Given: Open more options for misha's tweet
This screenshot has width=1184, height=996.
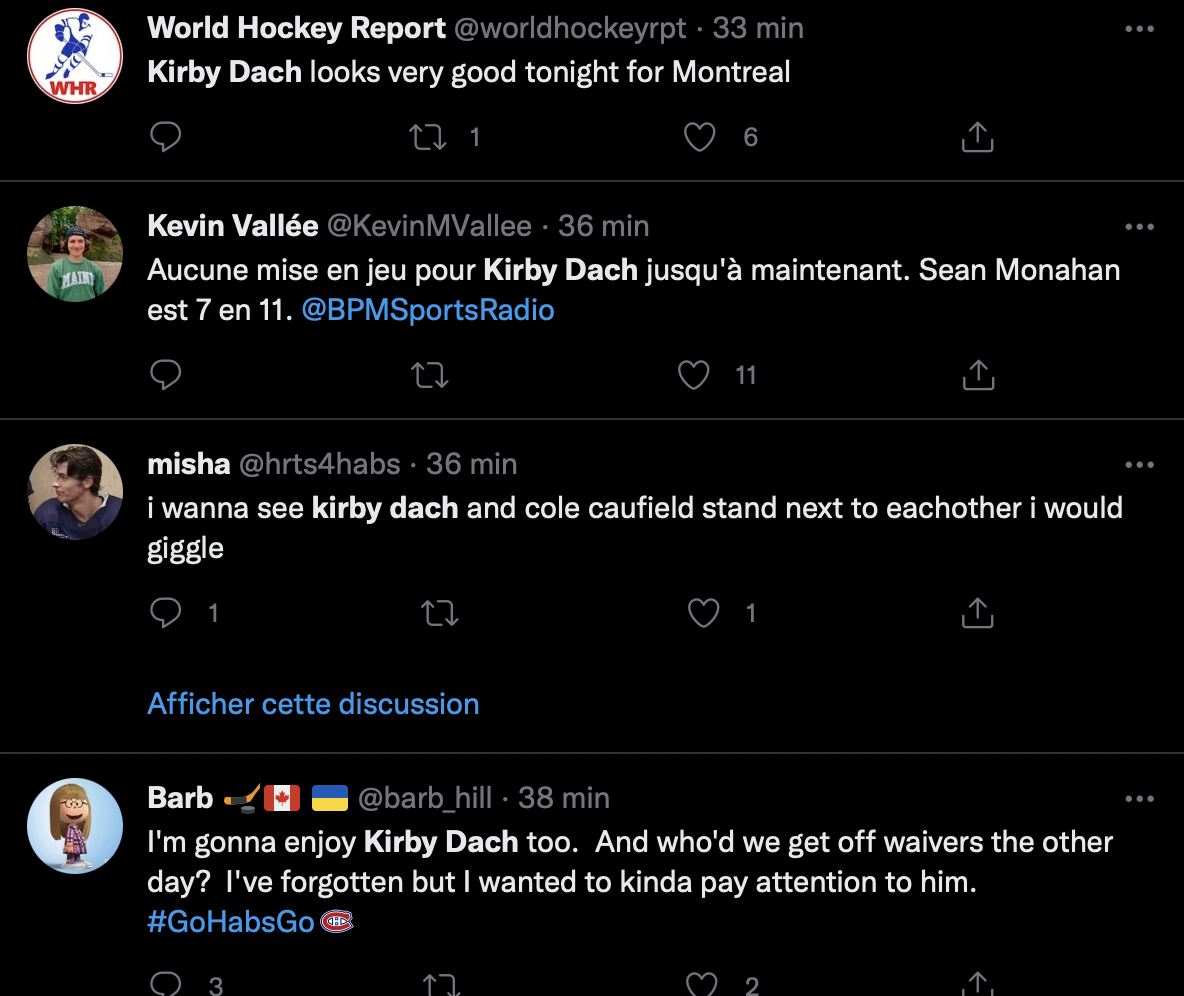Looking at the screenshot, I should click(x=1139, y=464).
